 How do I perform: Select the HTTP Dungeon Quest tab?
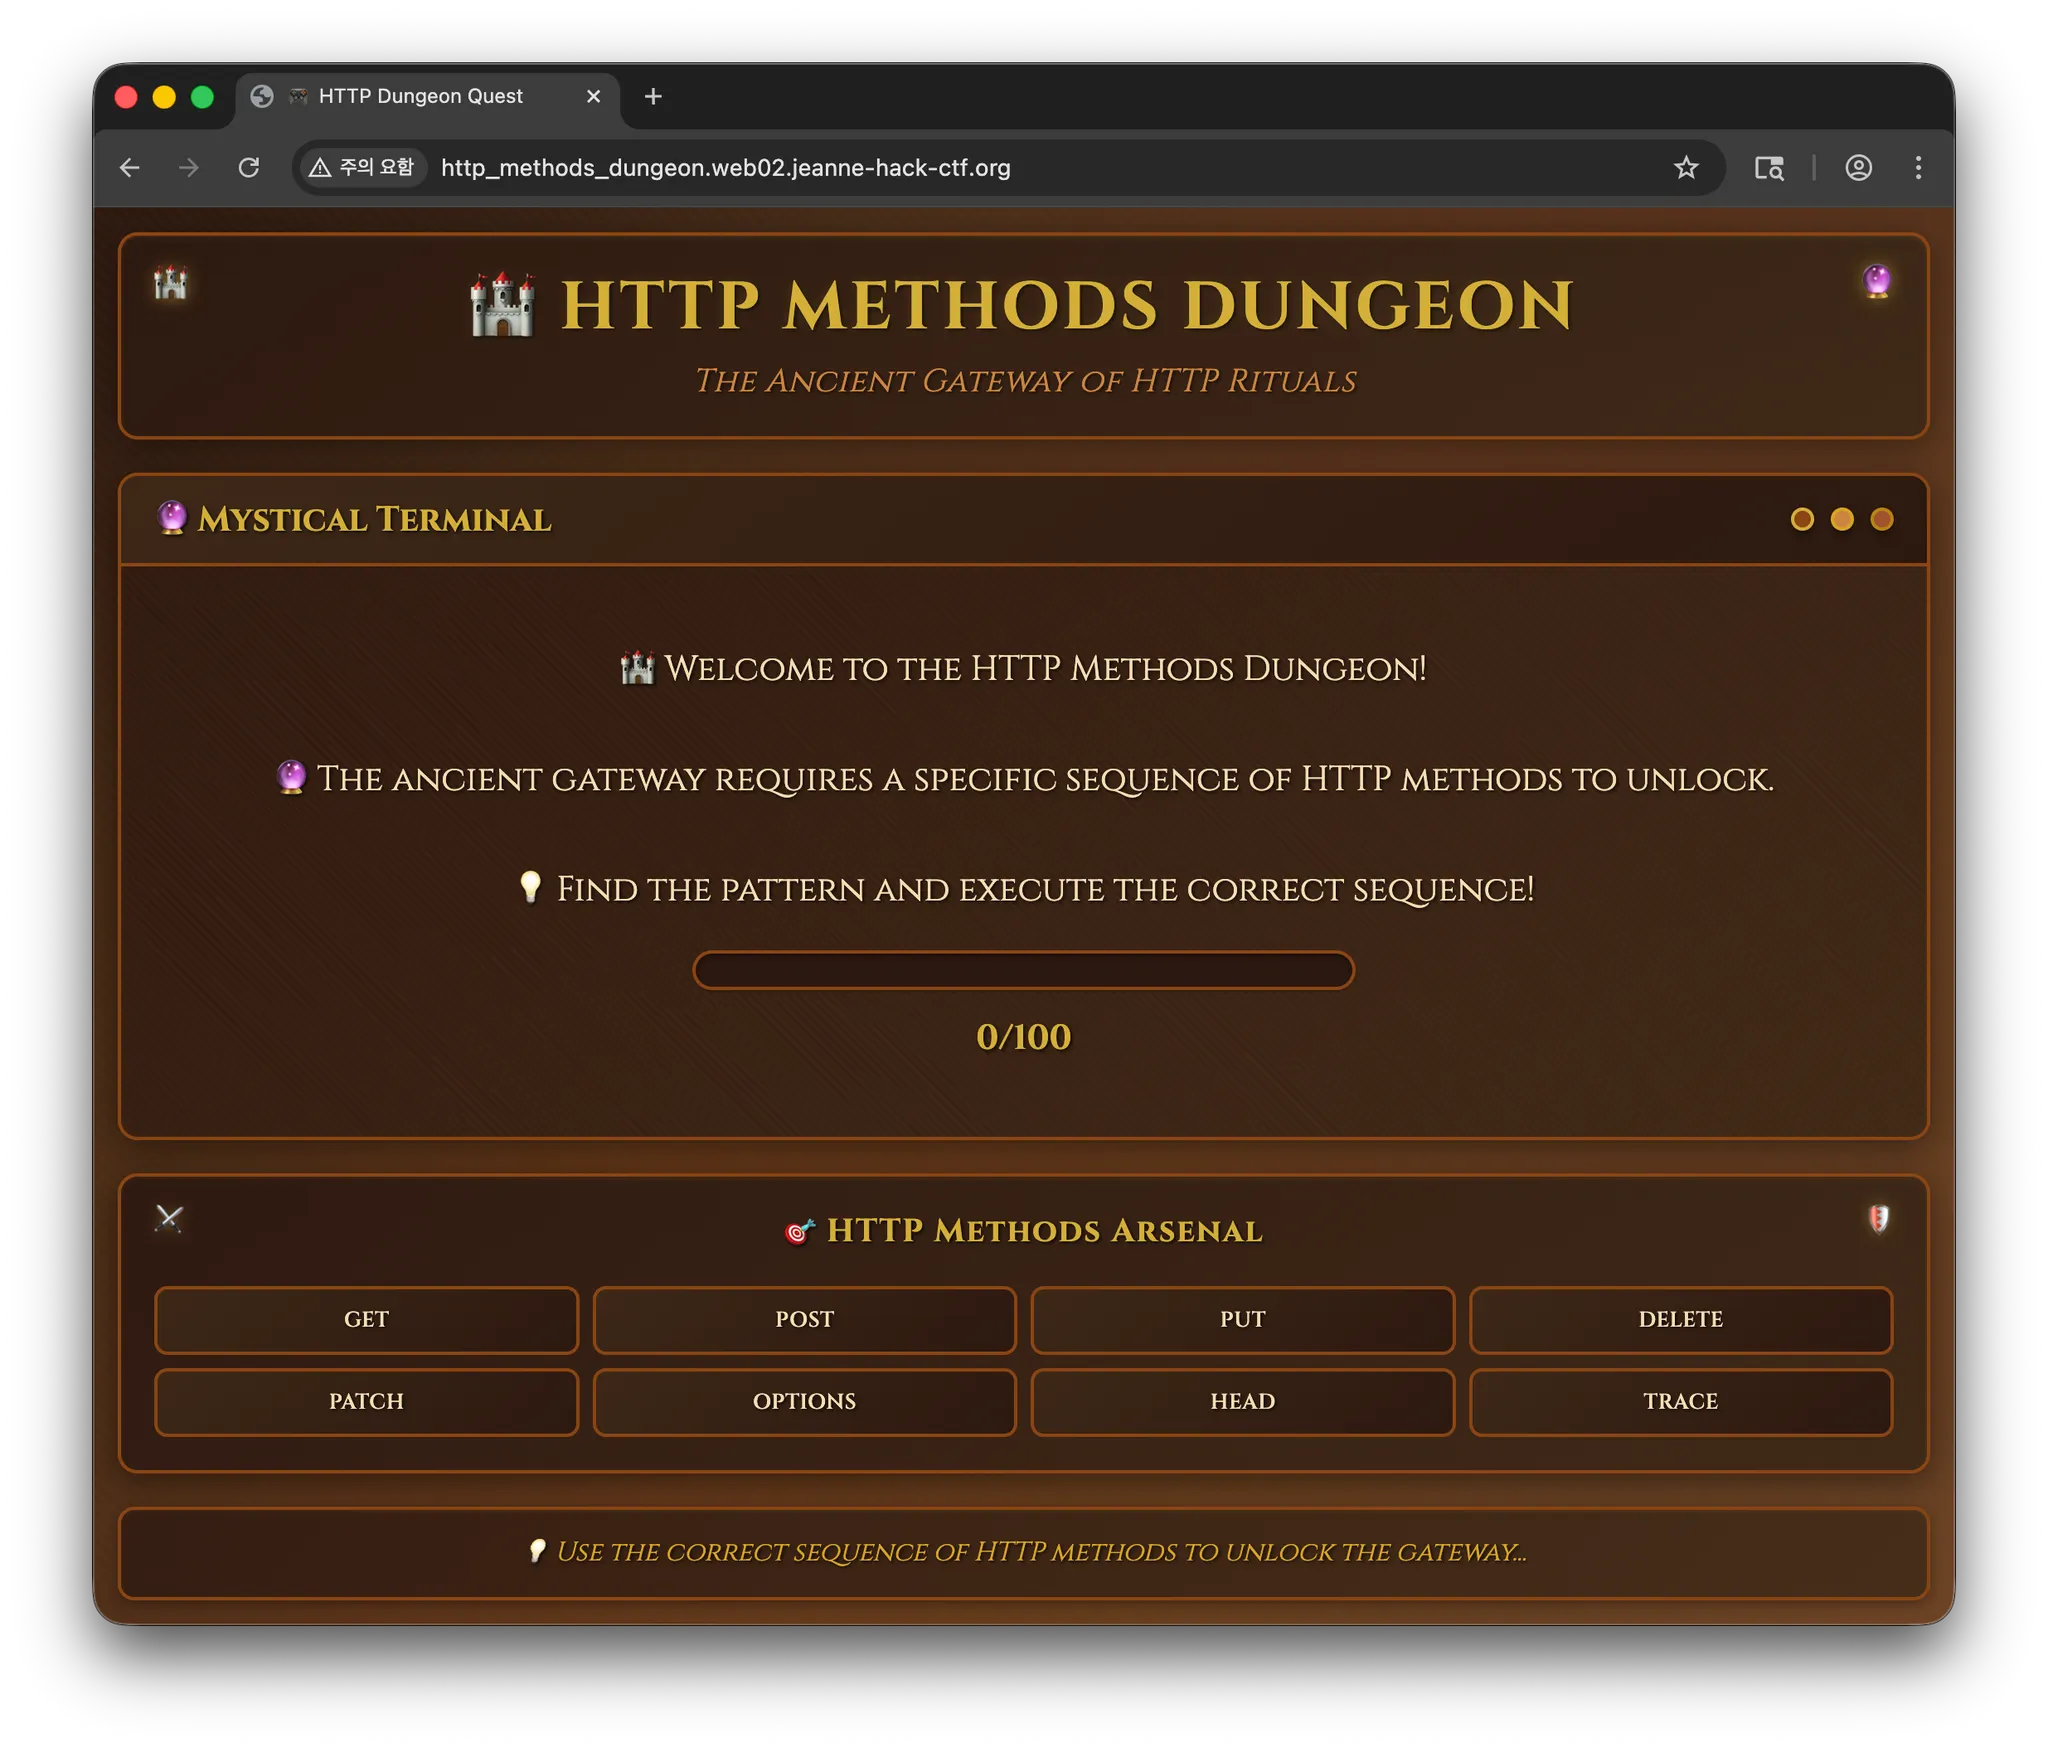(x=420, y=96)
